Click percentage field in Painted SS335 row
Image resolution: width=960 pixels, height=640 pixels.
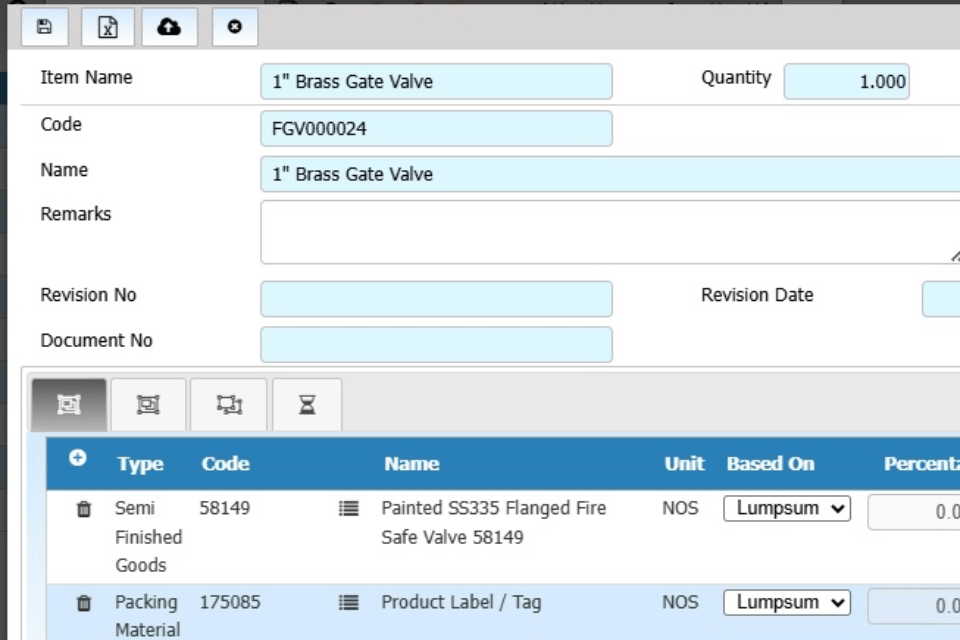pos(914,512)
